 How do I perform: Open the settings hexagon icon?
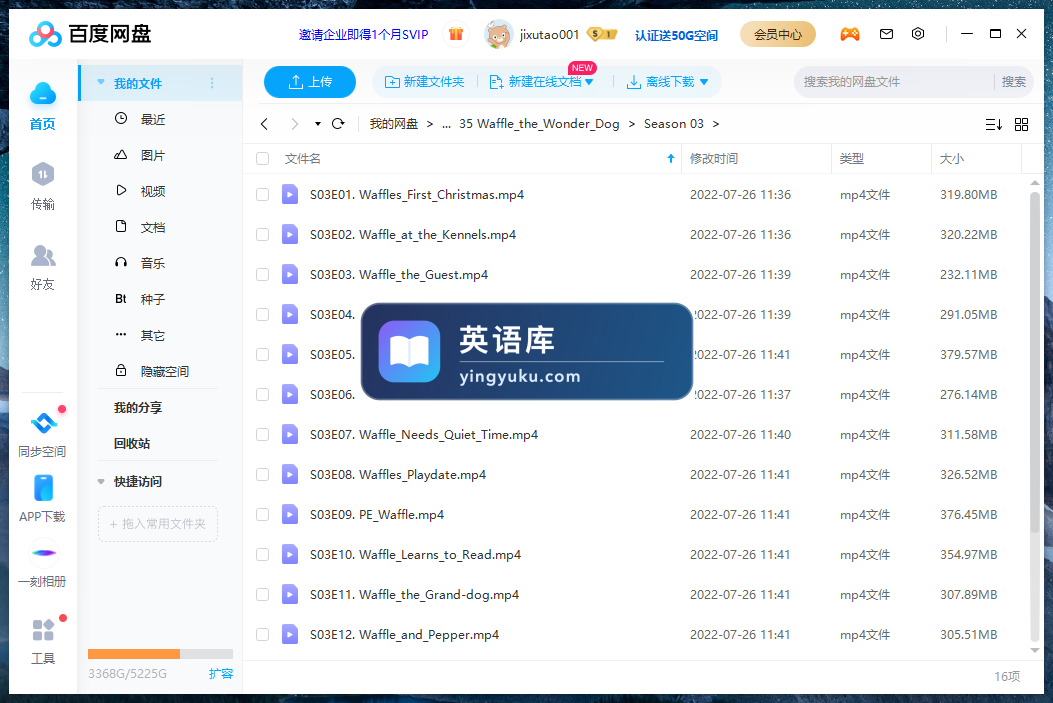[x=918, y=34]
